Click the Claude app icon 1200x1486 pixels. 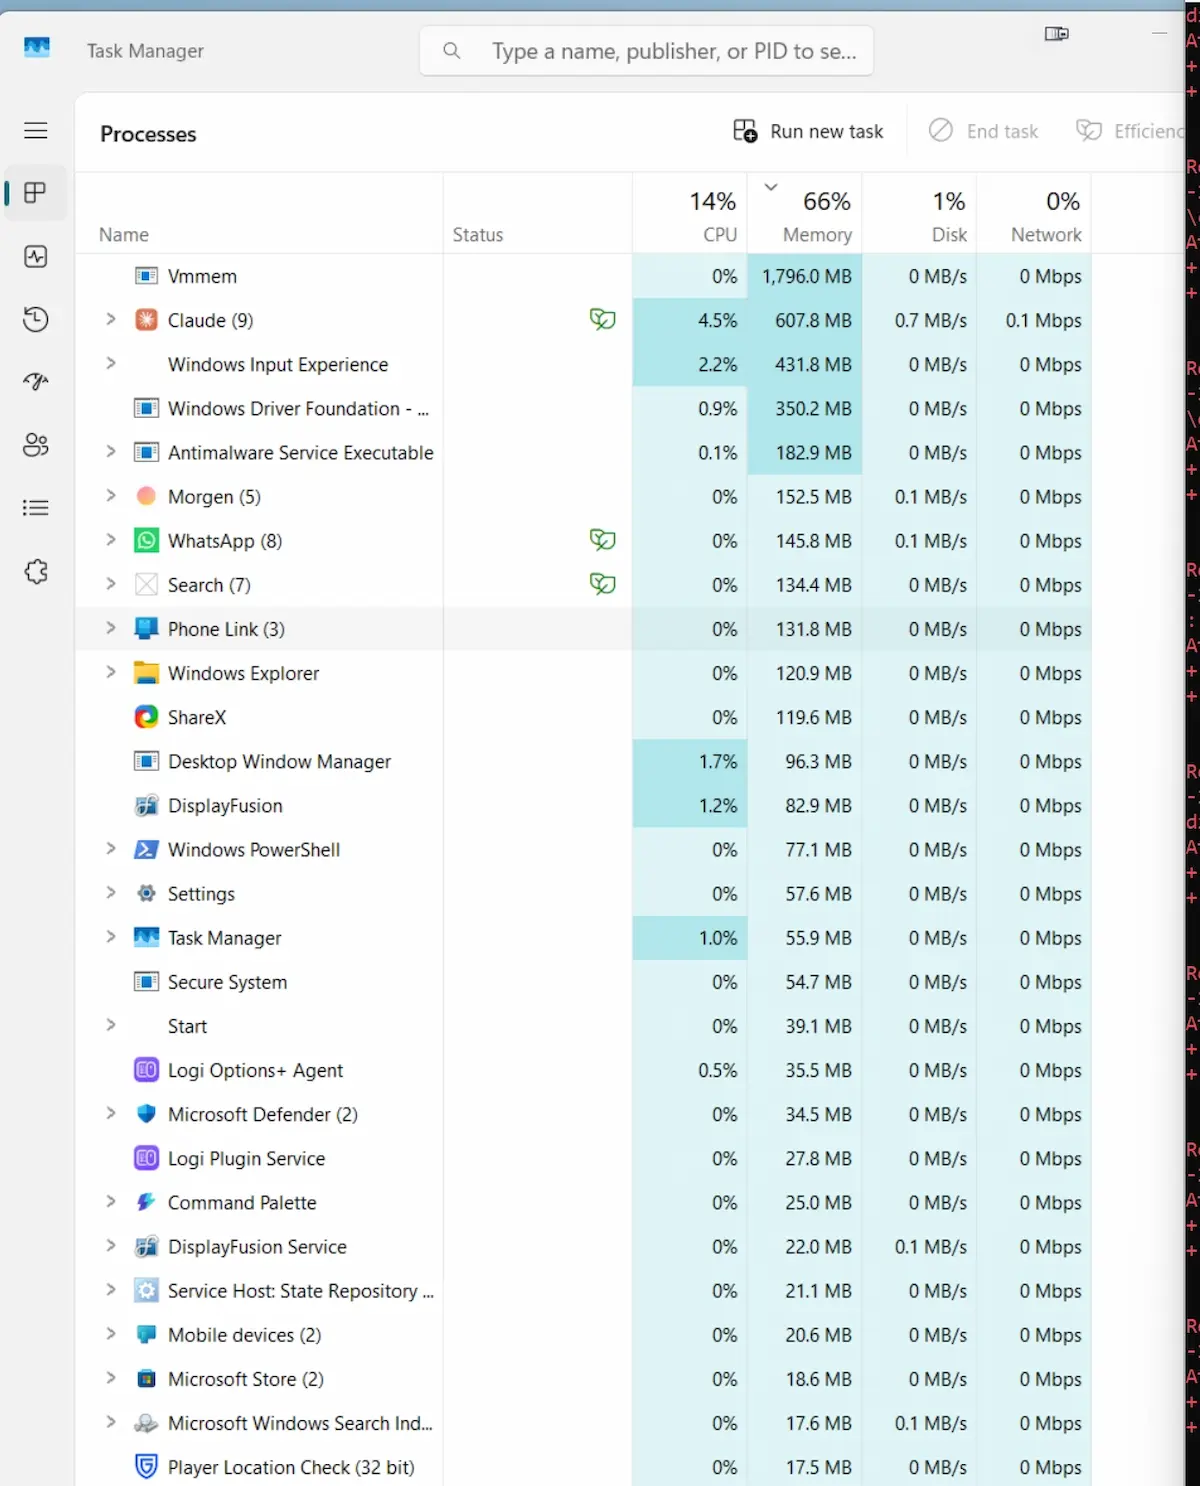[146, 320]
